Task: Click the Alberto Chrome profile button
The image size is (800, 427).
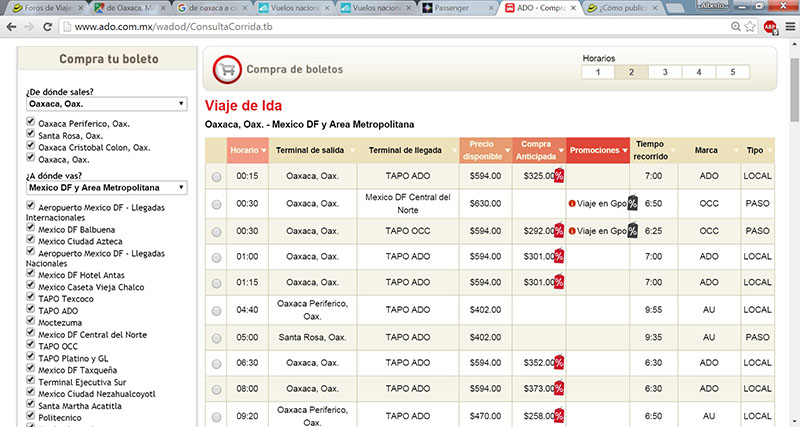Action: [x=714, y=5]
